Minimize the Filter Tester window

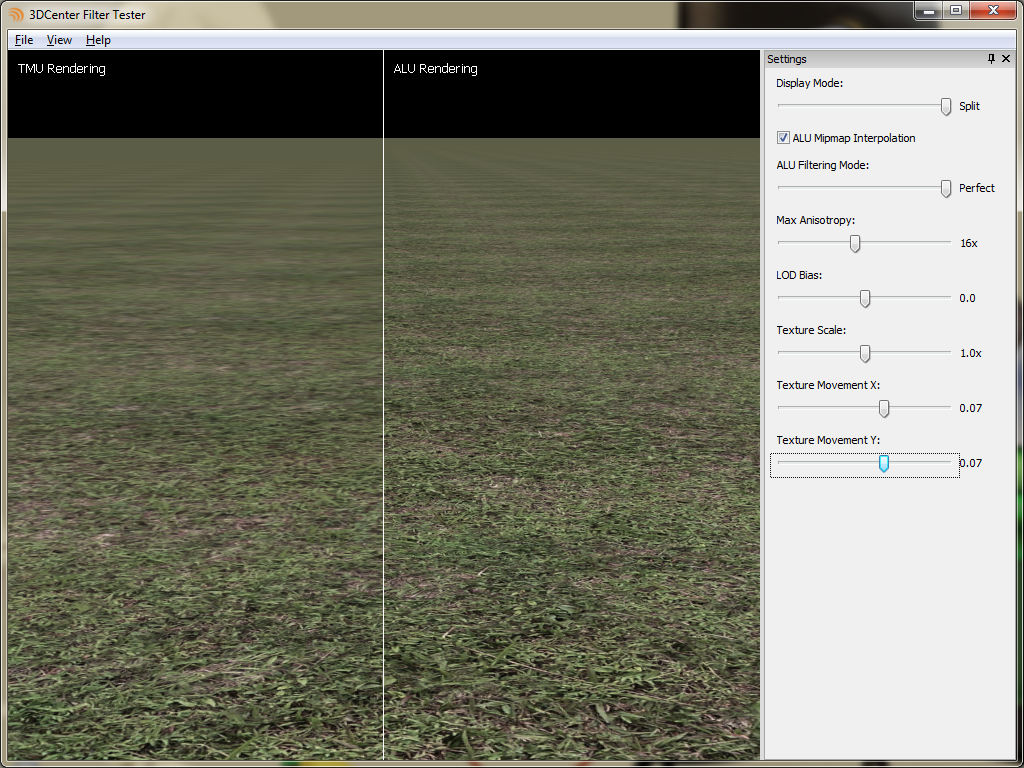929,10
